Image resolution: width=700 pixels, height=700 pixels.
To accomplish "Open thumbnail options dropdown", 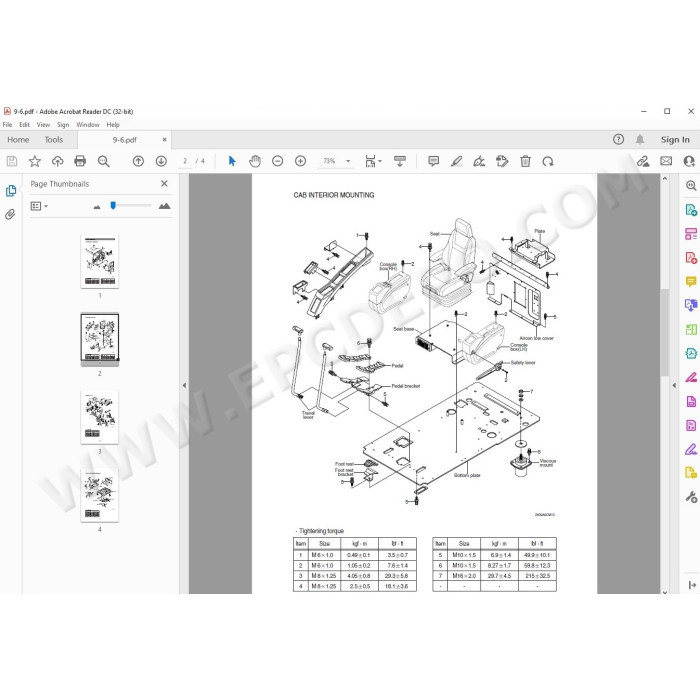I will [39, 206].
